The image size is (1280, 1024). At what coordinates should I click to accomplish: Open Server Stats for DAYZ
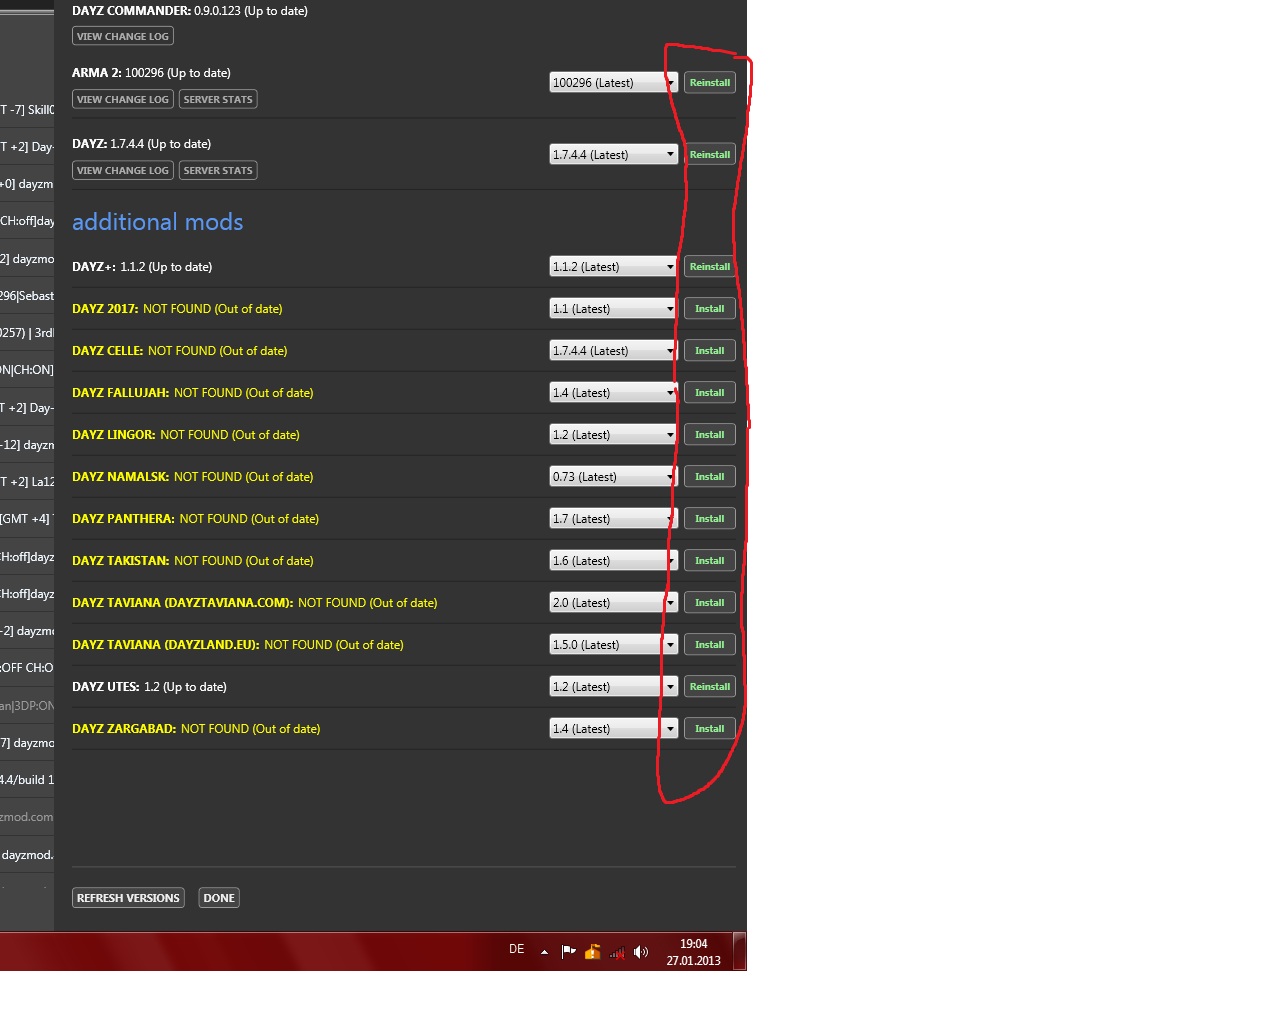click(x=218, y=170)
